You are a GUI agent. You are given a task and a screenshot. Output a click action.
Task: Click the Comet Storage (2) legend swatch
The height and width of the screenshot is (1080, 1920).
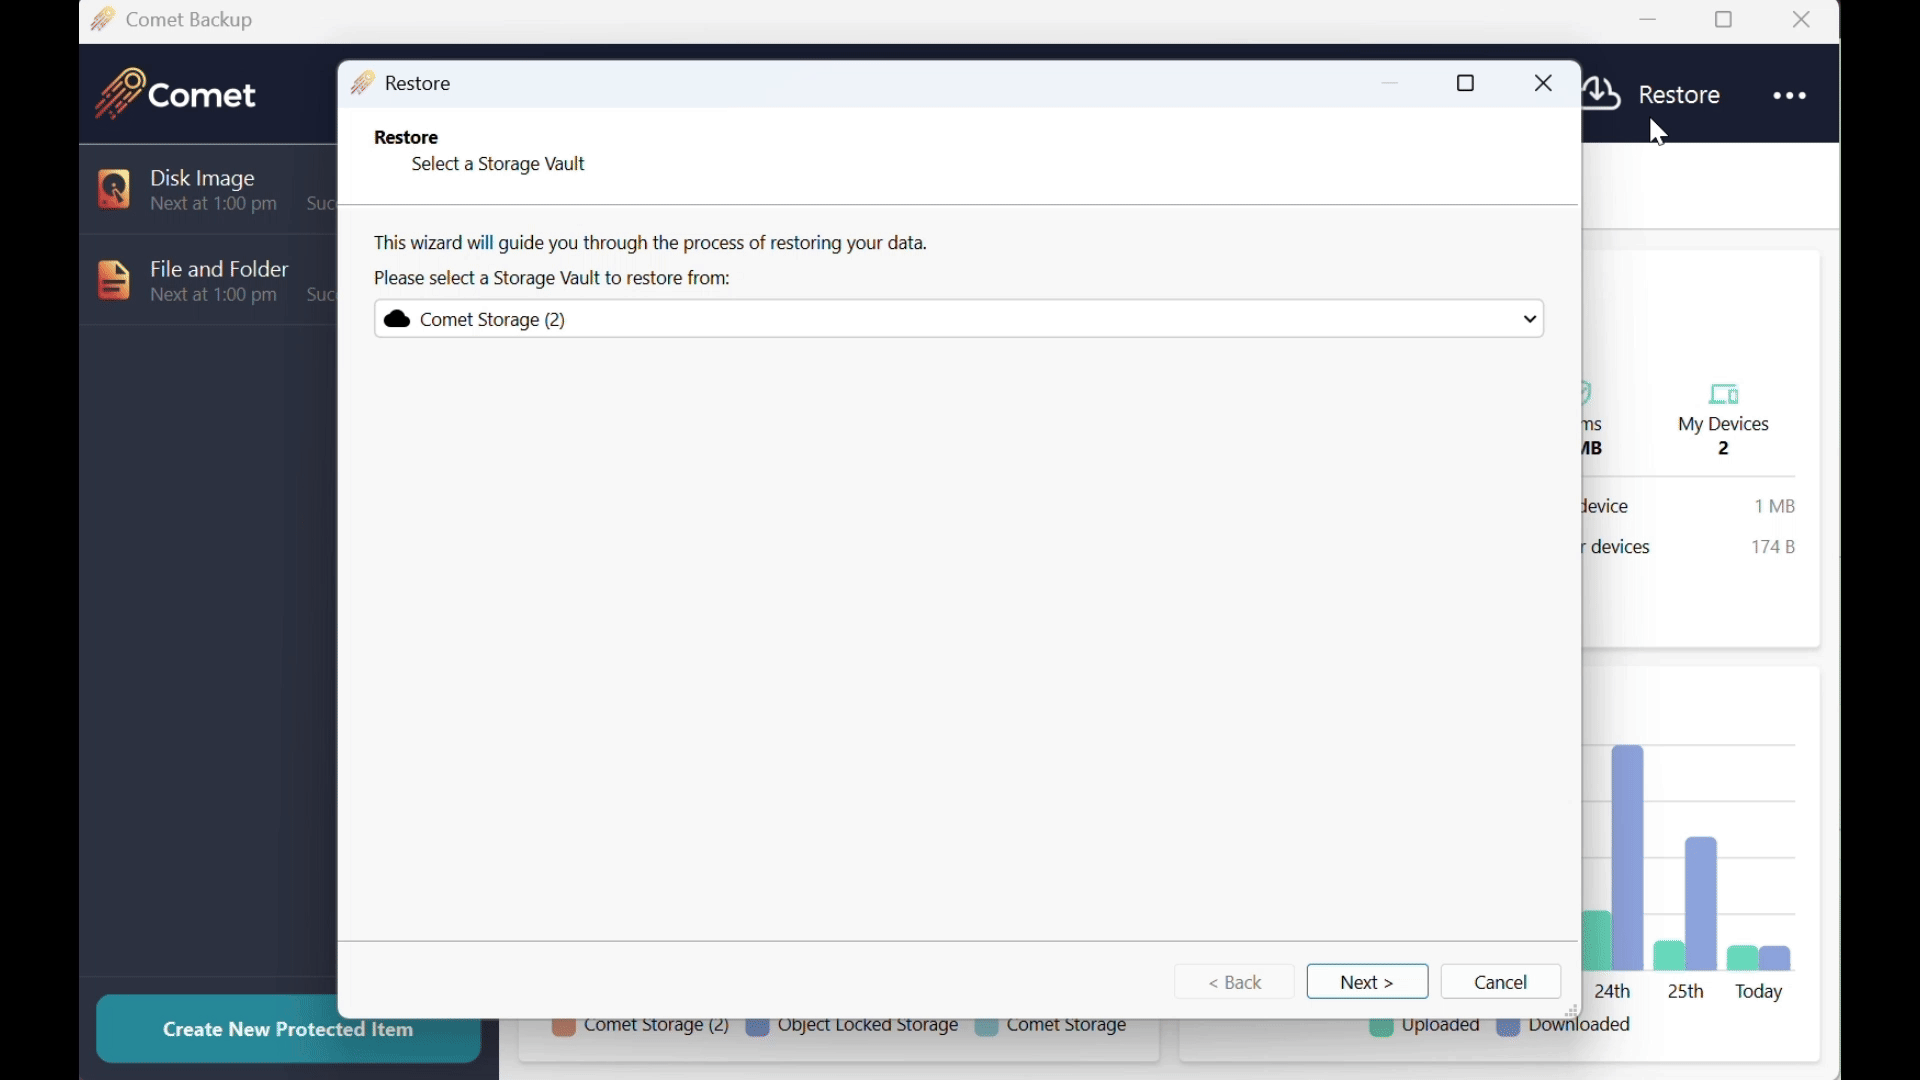(x=563, y=1028)
